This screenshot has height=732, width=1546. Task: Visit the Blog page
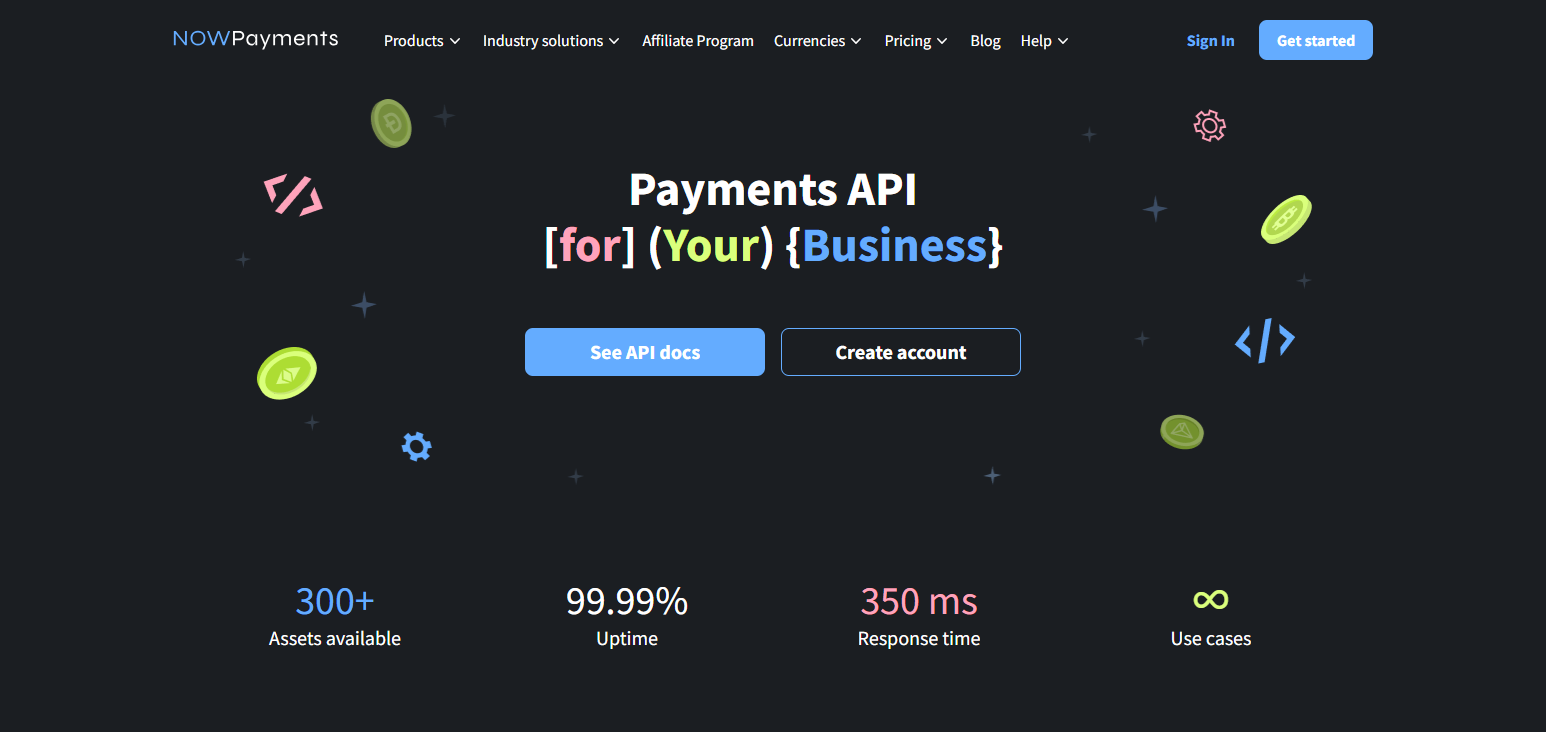pyautogui.click(x=985, y=41)
